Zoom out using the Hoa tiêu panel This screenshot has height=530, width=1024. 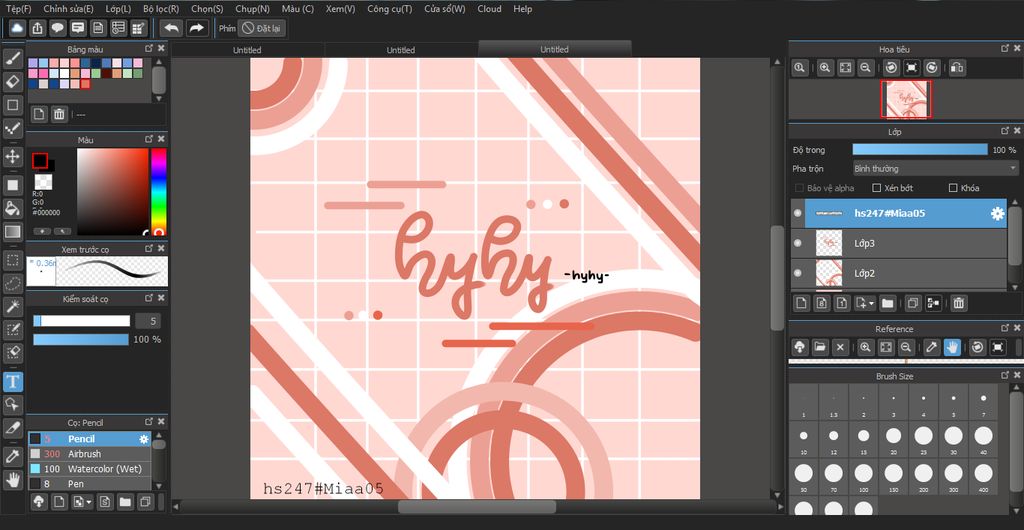click(x=865, y=67)
